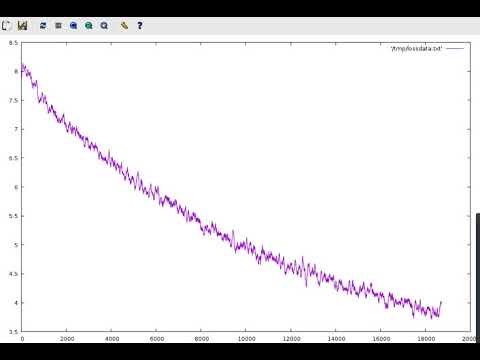Click the x-axis label 6000
This screenshot has width=480, height=360.
[156, 339]
